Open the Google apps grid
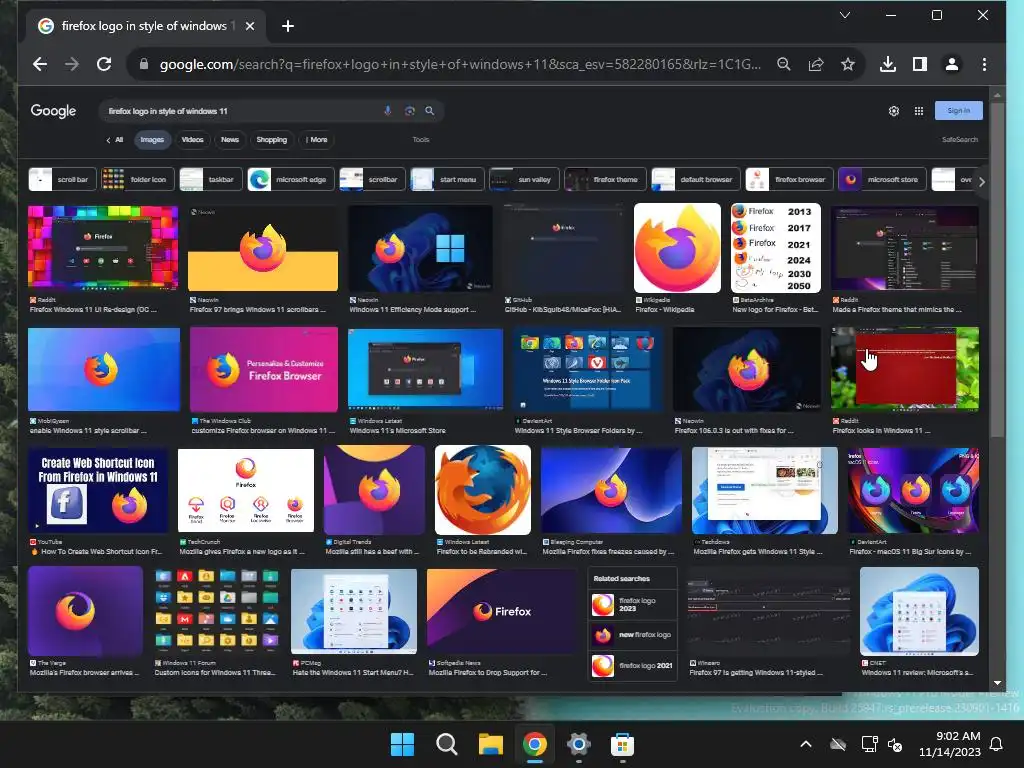Image resolution: width=1024 pixels, height=768 pixels. [x=919, y=111]
